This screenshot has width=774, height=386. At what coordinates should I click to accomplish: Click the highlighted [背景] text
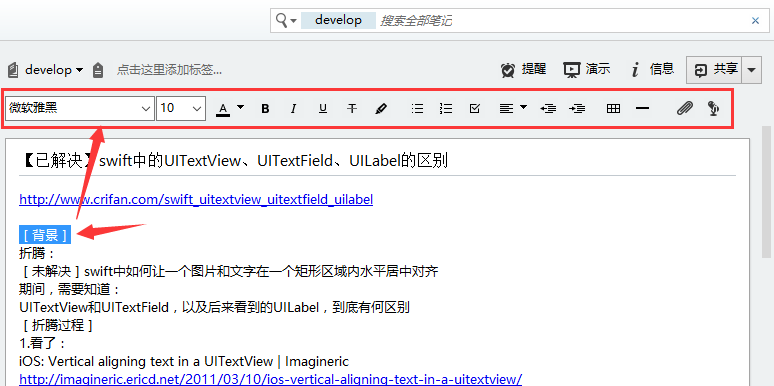(45, 235)
